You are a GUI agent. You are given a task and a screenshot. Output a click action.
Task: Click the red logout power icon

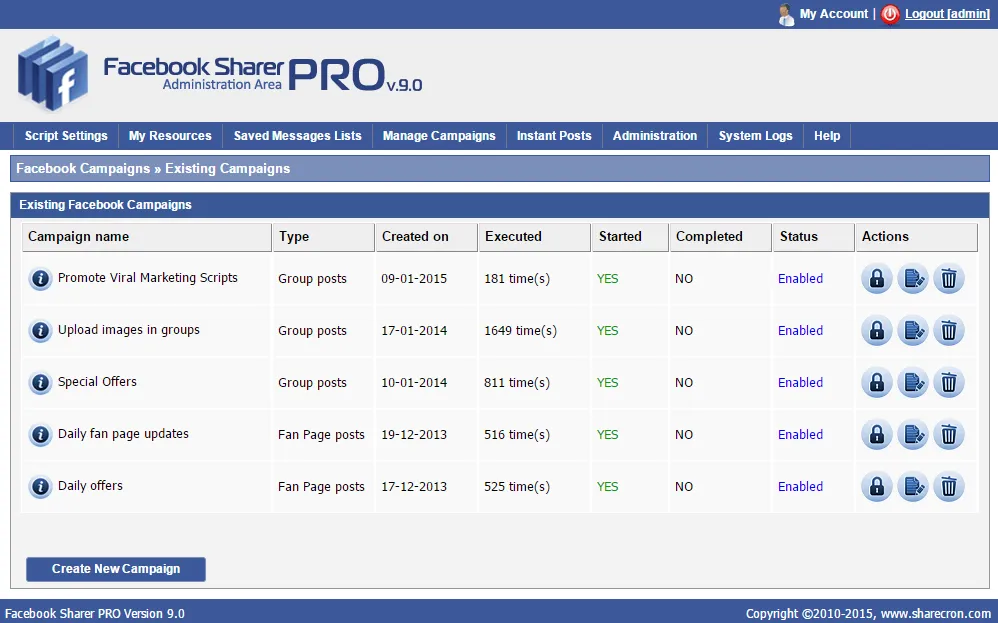(889, 13)
